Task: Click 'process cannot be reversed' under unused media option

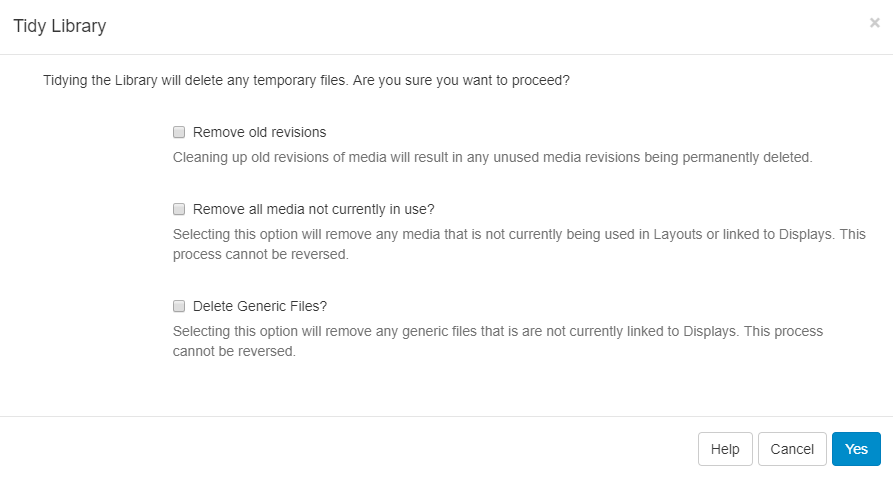Action: click(260, 254)
